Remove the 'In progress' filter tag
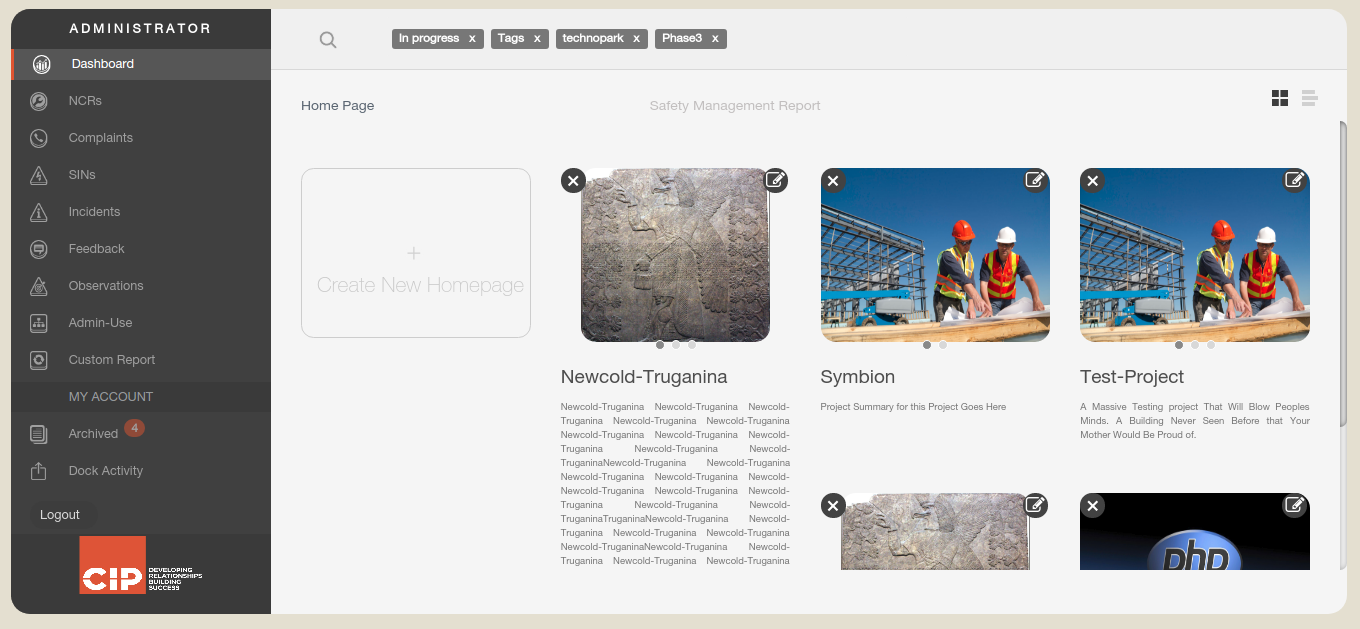 pos(472,39)
